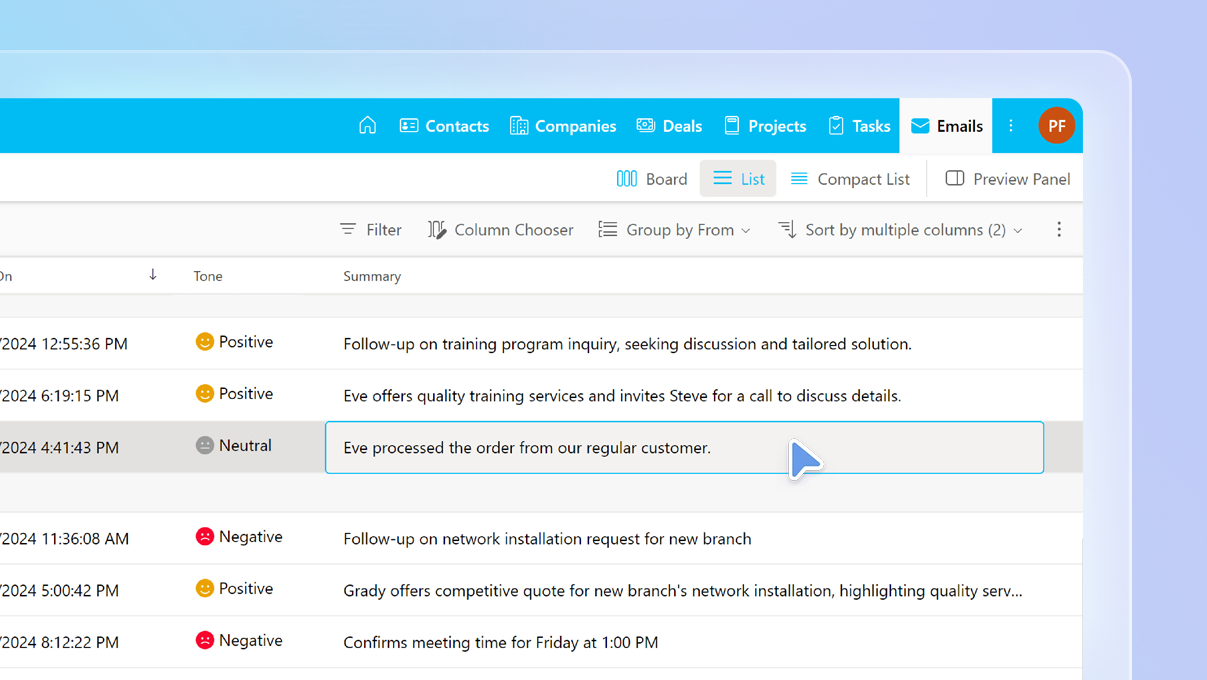Click the PF profile avatar
1207x680 pixels.
1057,125
